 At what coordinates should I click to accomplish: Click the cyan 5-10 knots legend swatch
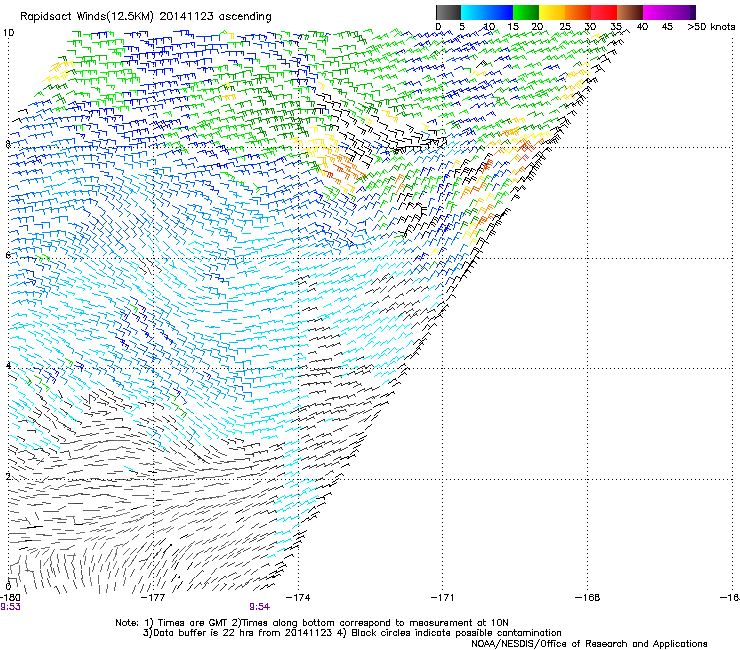[x=474, y=12]
